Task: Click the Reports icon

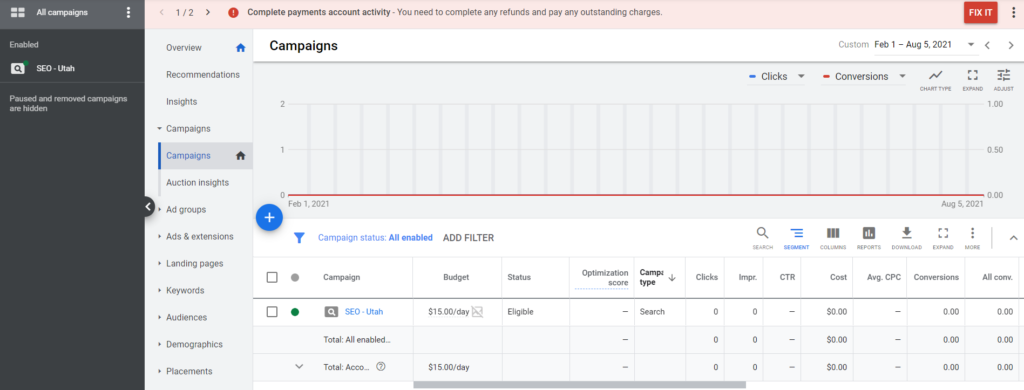Action: [x=869, y=238]
